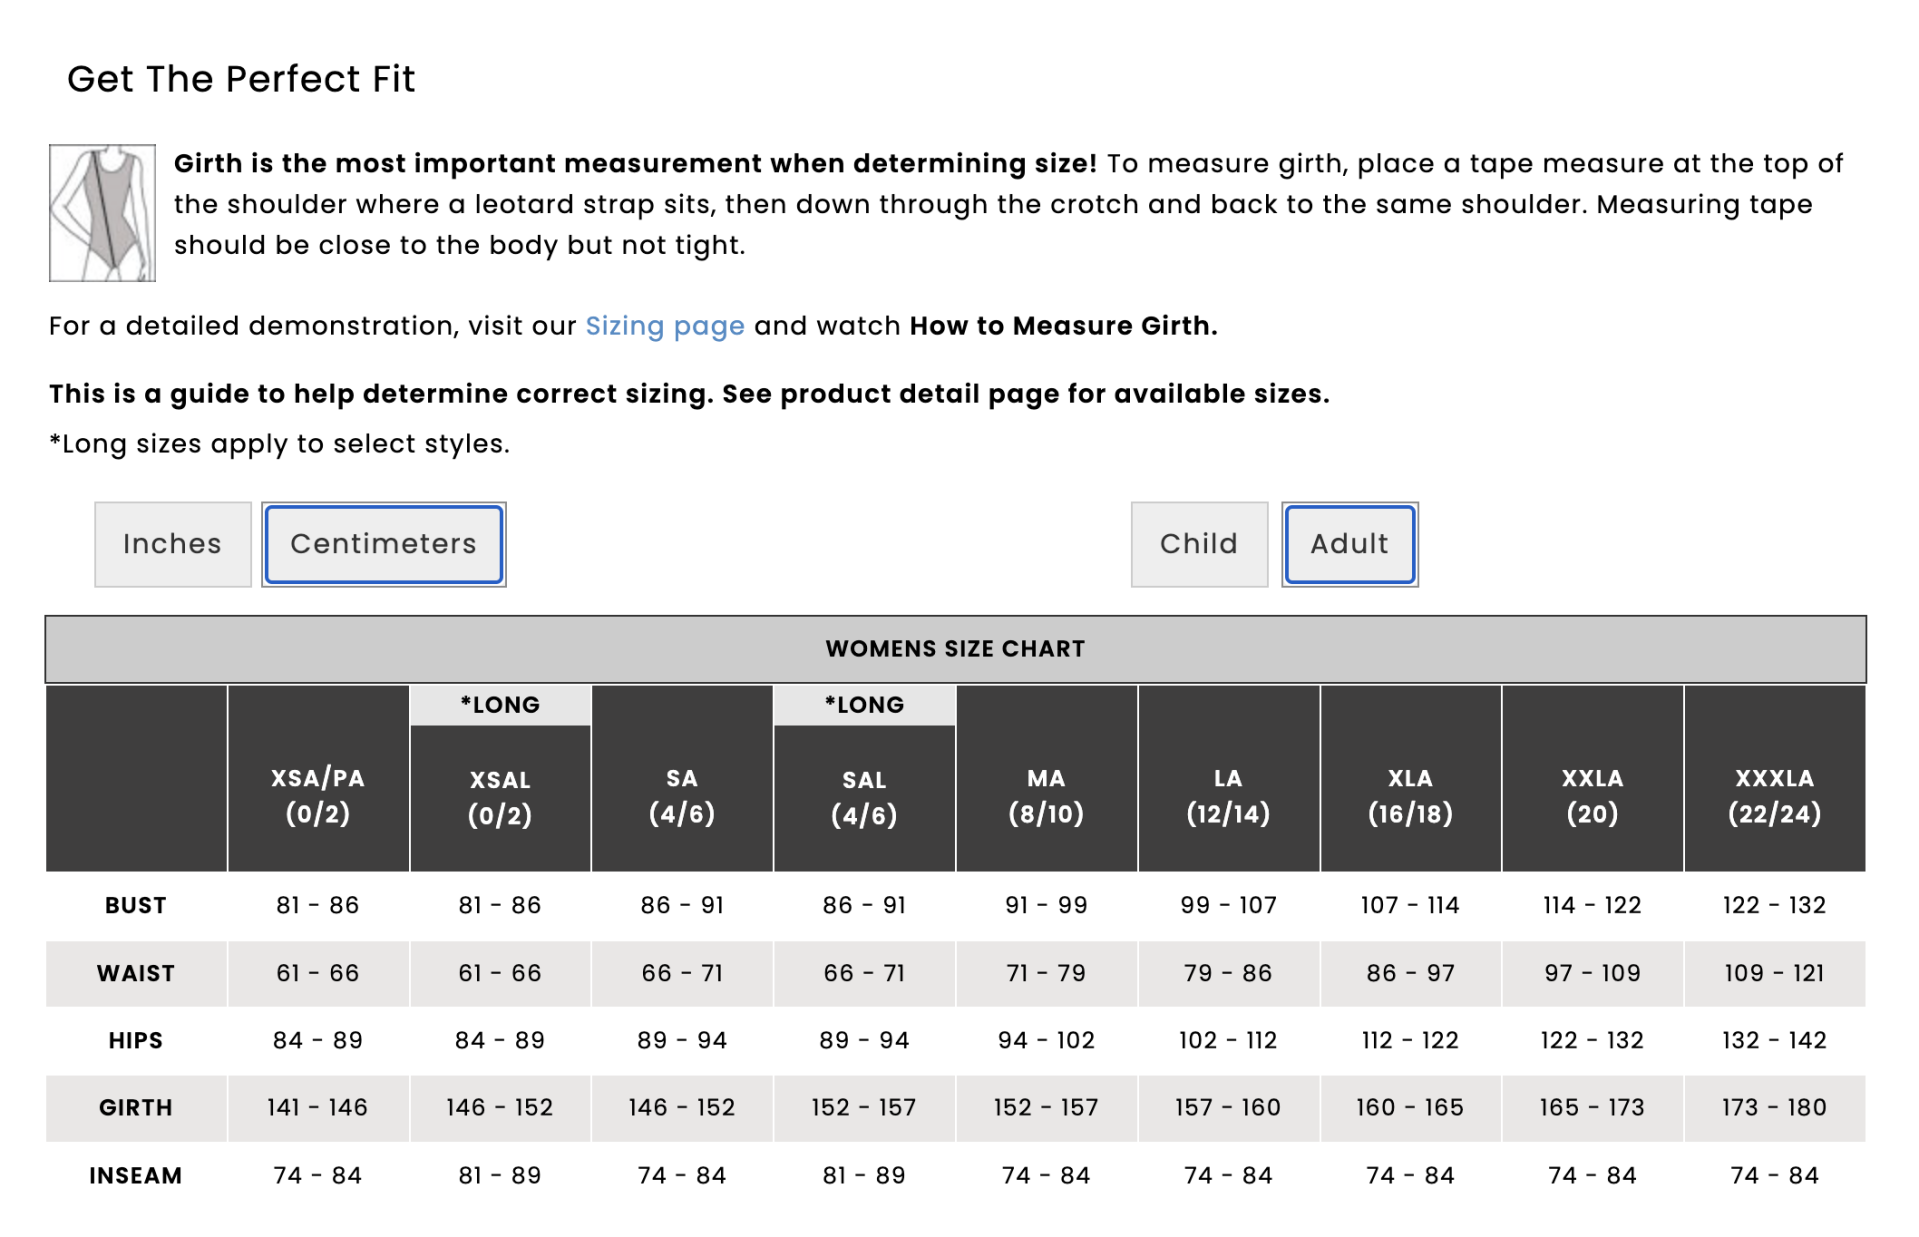This screenshot has height=1237, width=1919.
Task: Click the XSAL long size column header
Action: click(500, 797)
